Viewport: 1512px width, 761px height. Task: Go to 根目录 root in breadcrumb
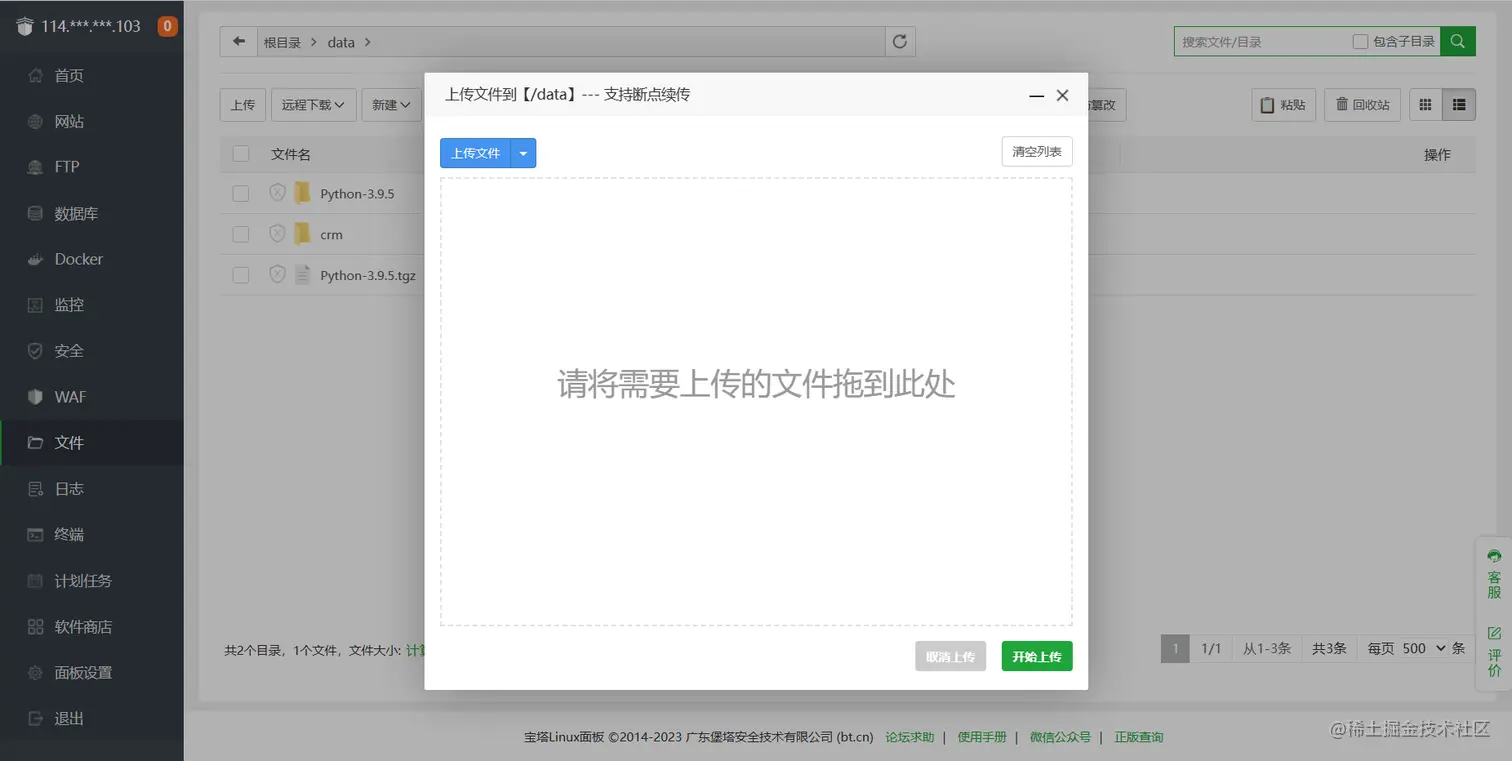[x=282, y=42]
